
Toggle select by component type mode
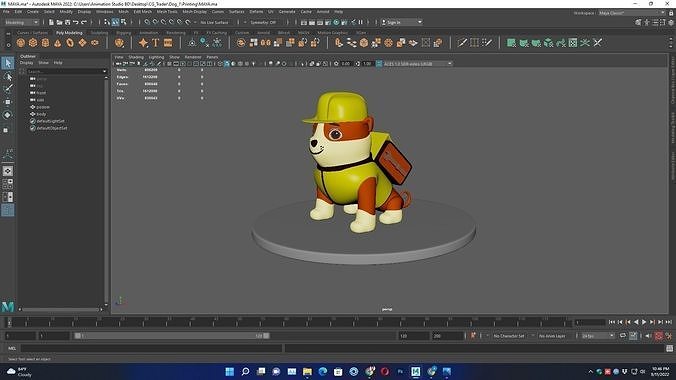click(124, 22)
